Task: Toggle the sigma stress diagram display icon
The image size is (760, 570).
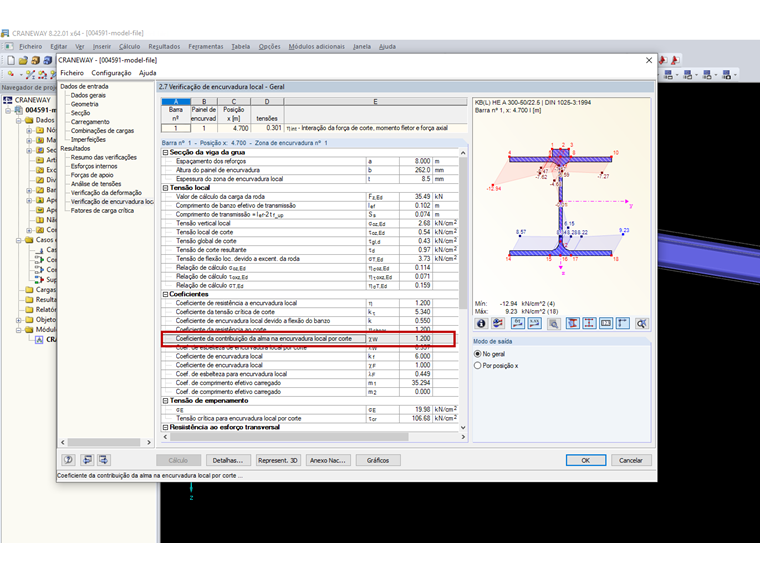Action: pyautogui.click(x=518, y=323)
